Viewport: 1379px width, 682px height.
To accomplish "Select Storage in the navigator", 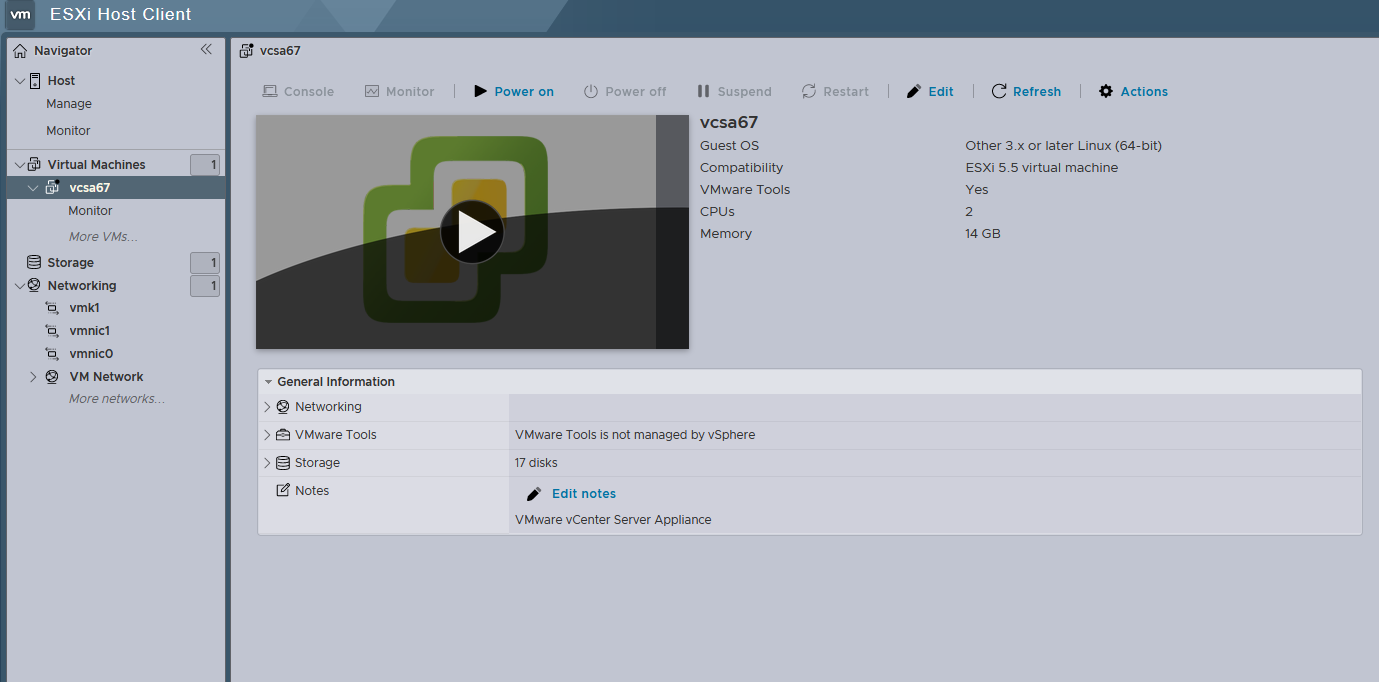I will click(71, 262).
